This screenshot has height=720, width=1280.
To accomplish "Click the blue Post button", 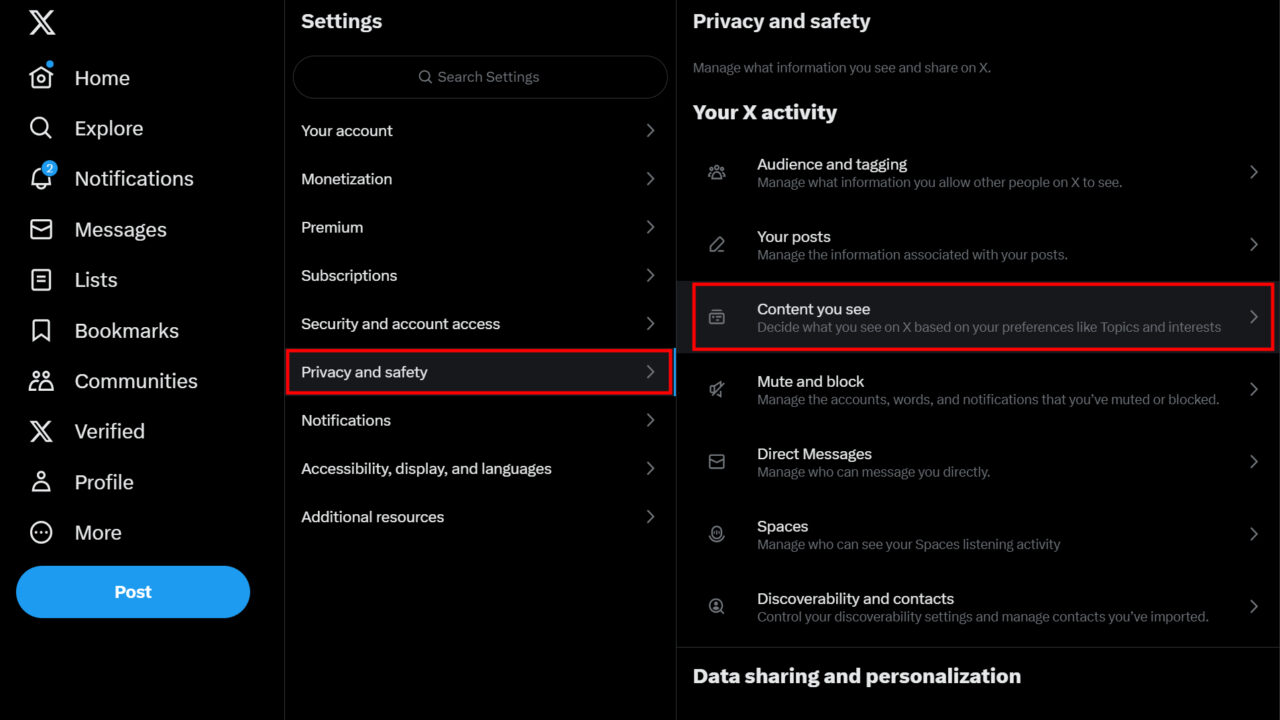I will tap(133, 592).
